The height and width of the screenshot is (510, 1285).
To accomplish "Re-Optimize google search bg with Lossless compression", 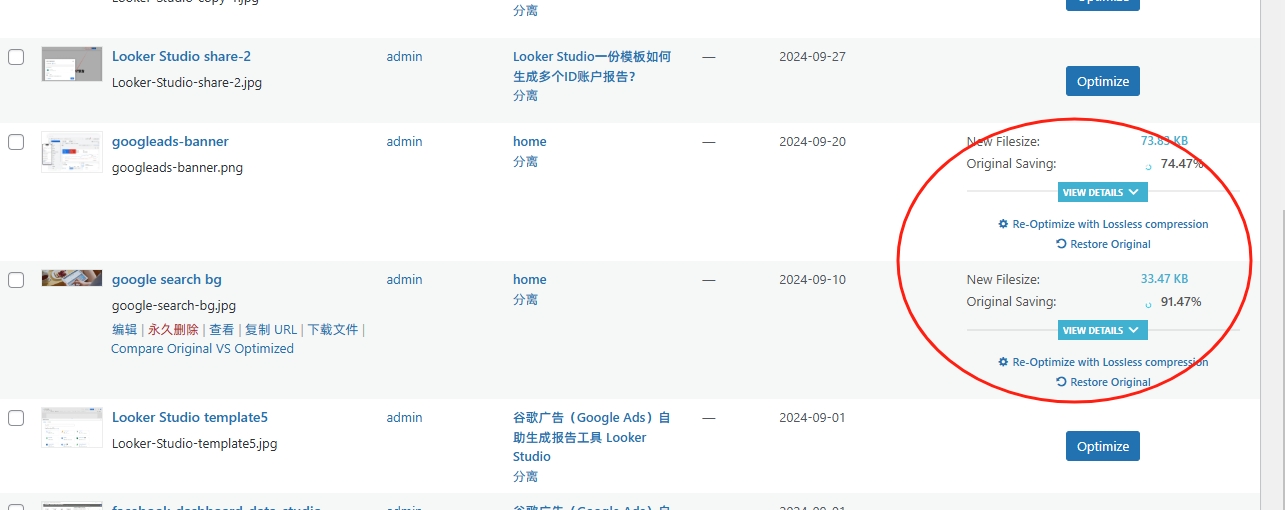I will pyautogui.click(x=1103, y=362).
